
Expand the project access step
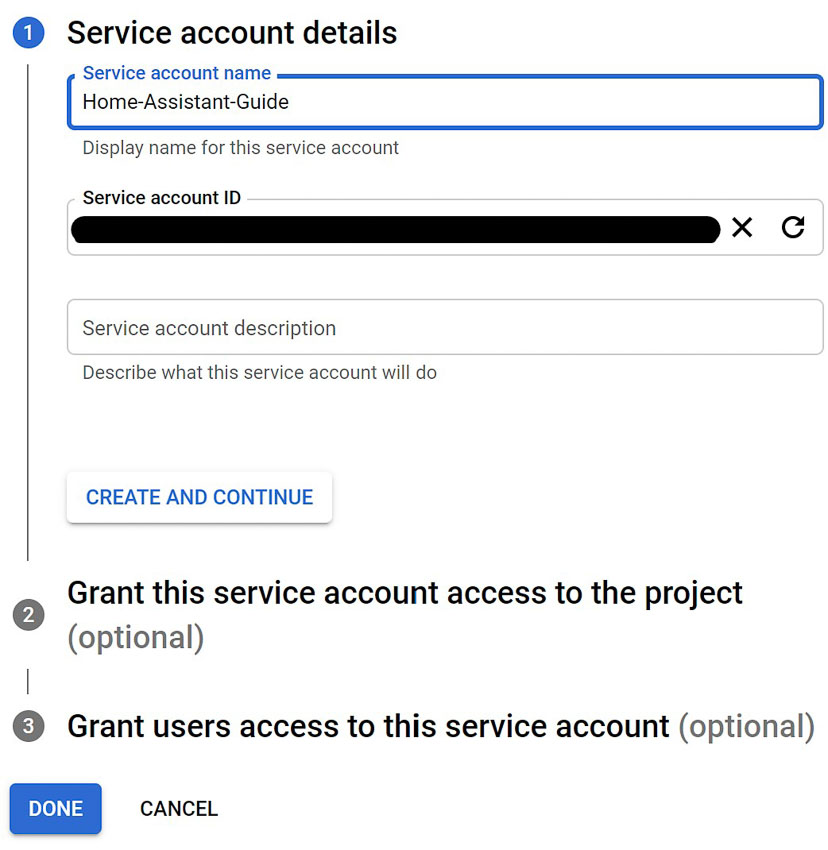point(404,593)
